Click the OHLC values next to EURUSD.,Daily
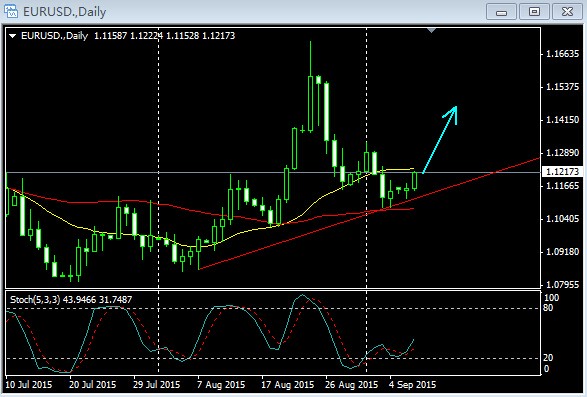The height and width of the screenshot is (397, 587). tap(164, 36)
